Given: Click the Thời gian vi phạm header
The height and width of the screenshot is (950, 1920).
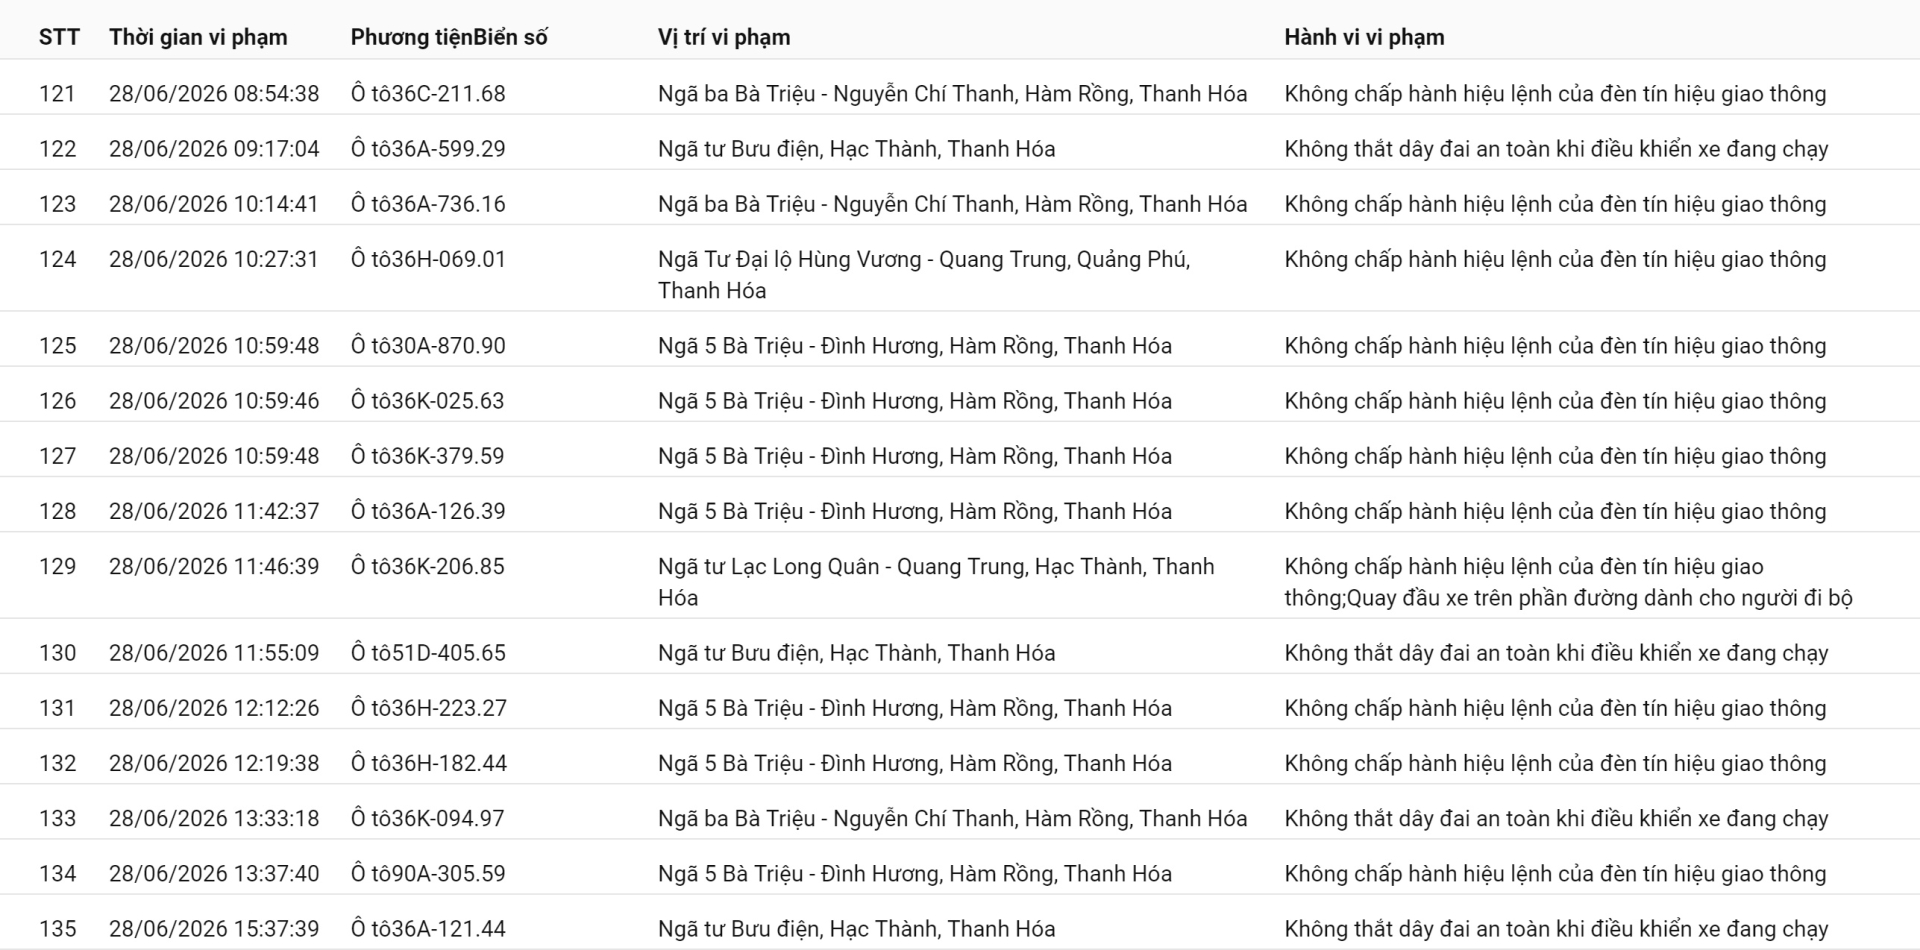Looking at the screenshot, I should pyautogui.click(x=198, y=37).
